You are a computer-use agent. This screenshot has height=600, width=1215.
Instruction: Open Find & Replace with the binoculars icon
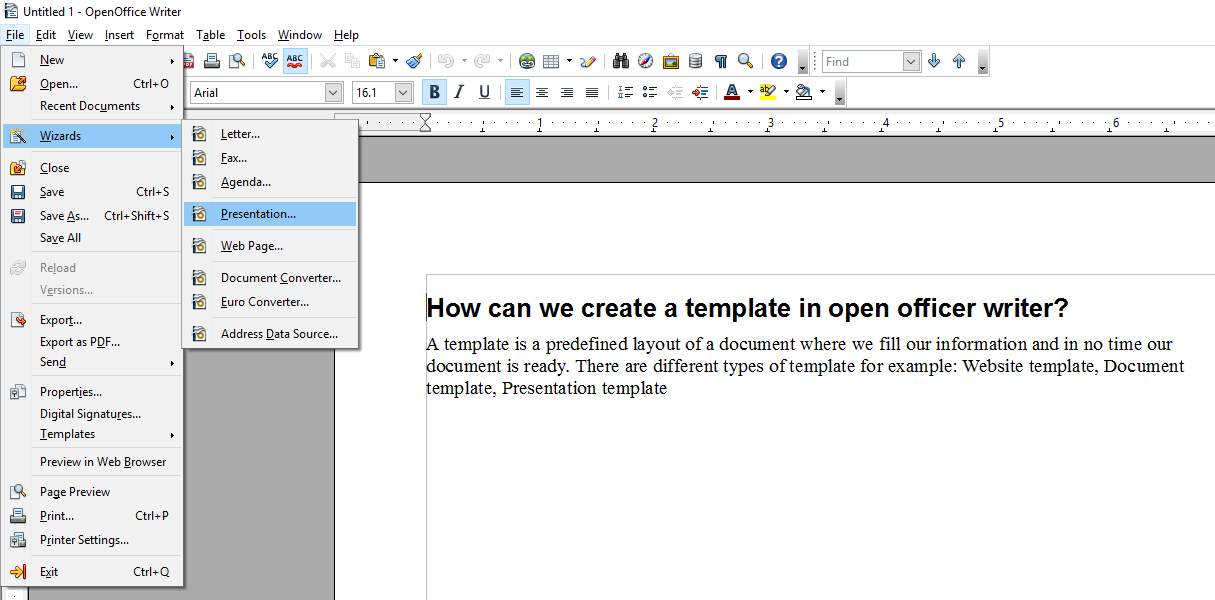(620, 61)
